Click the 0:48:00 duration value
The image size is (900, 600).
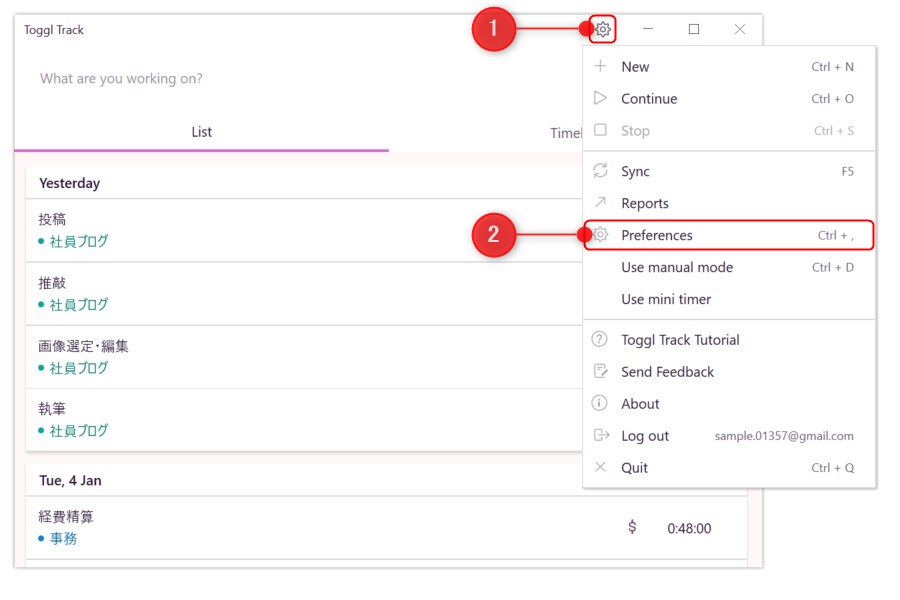[x=689, y=528]
